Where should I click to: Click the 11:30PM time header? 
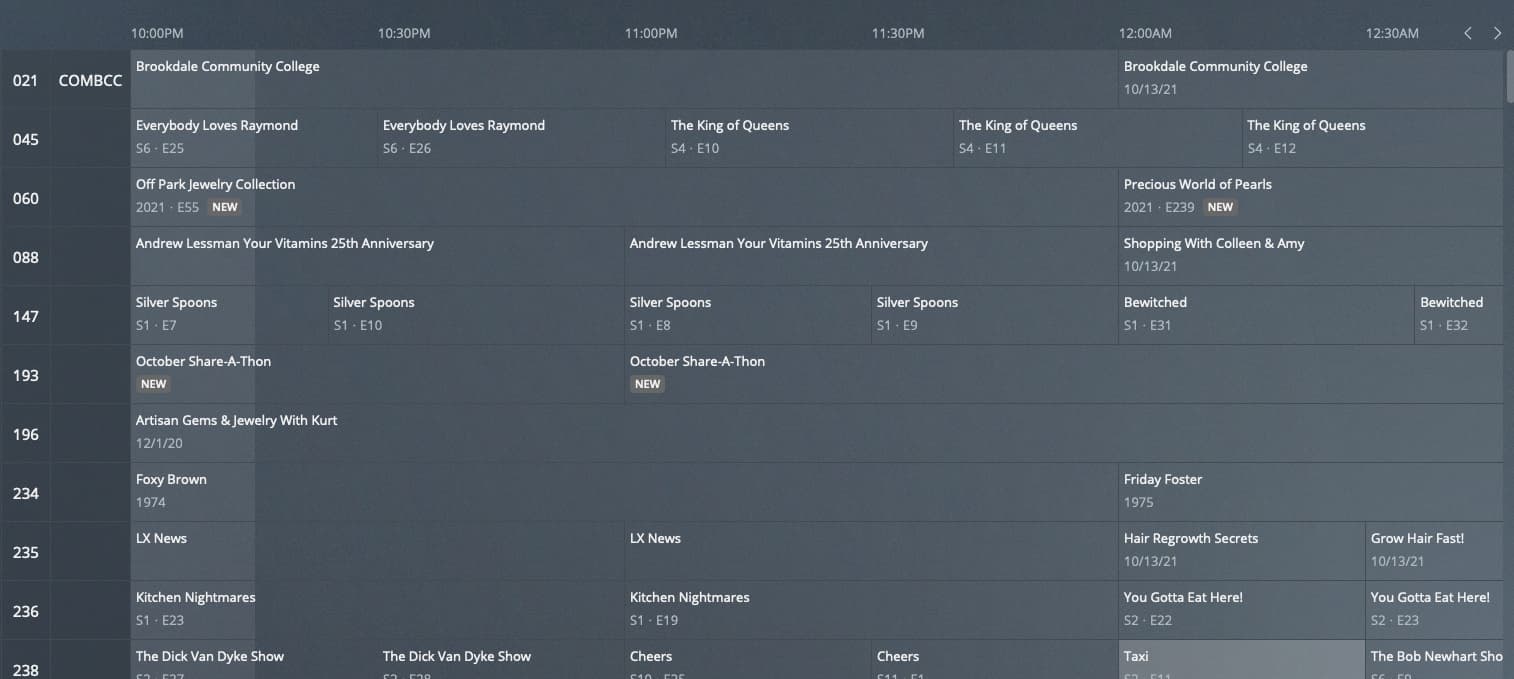898,33
